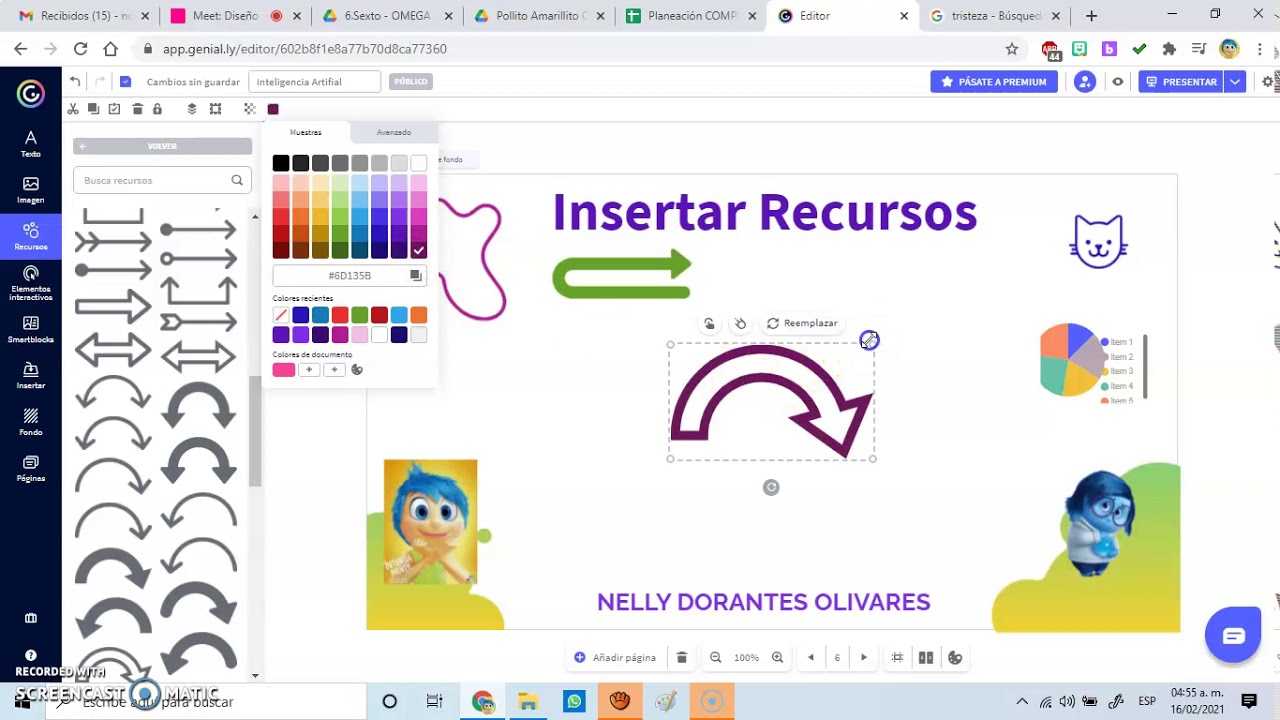Lock the selected element with padlock icon
The height and width of the screenshot is (720, 1280).
[x=157, y=108]
